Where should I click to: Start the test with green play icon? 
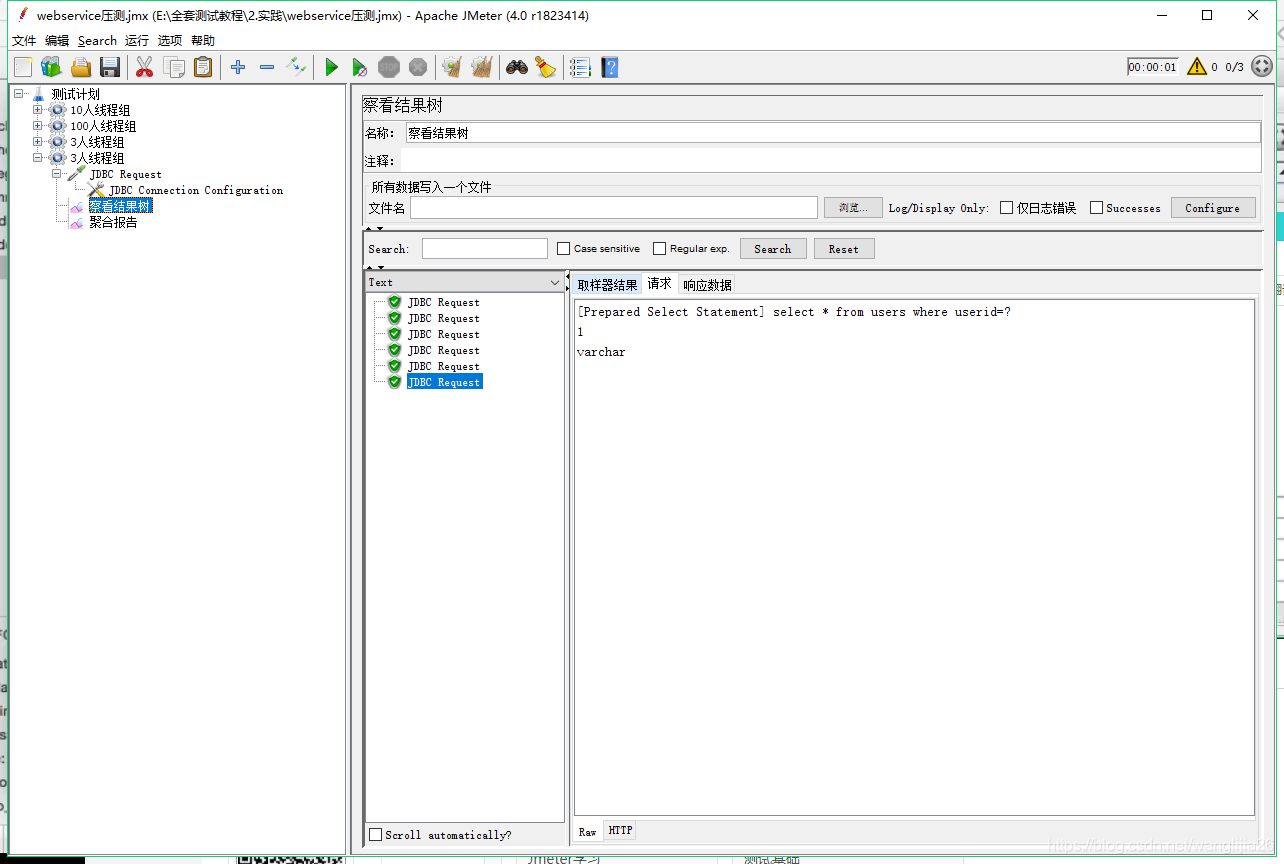point(331,67)
